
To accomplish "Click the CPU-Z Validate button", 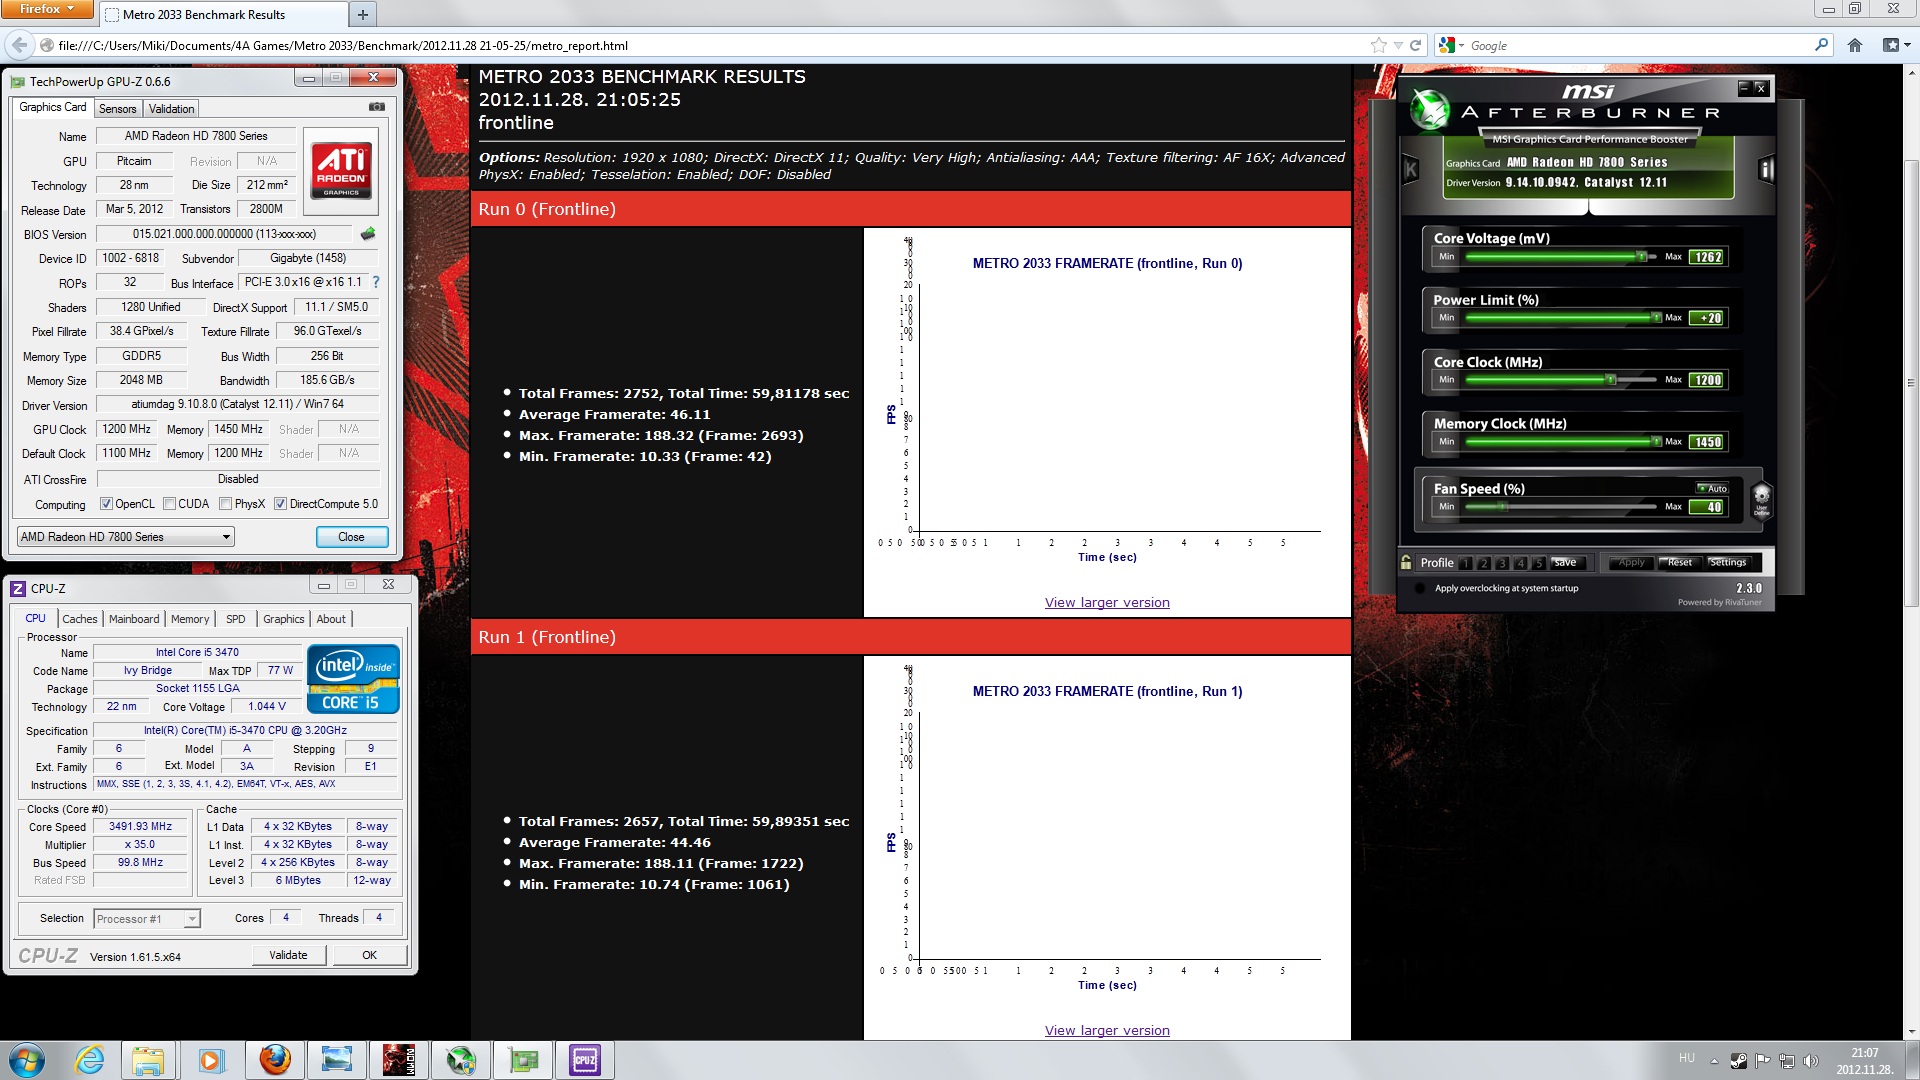I will click(x=288, y=955).
